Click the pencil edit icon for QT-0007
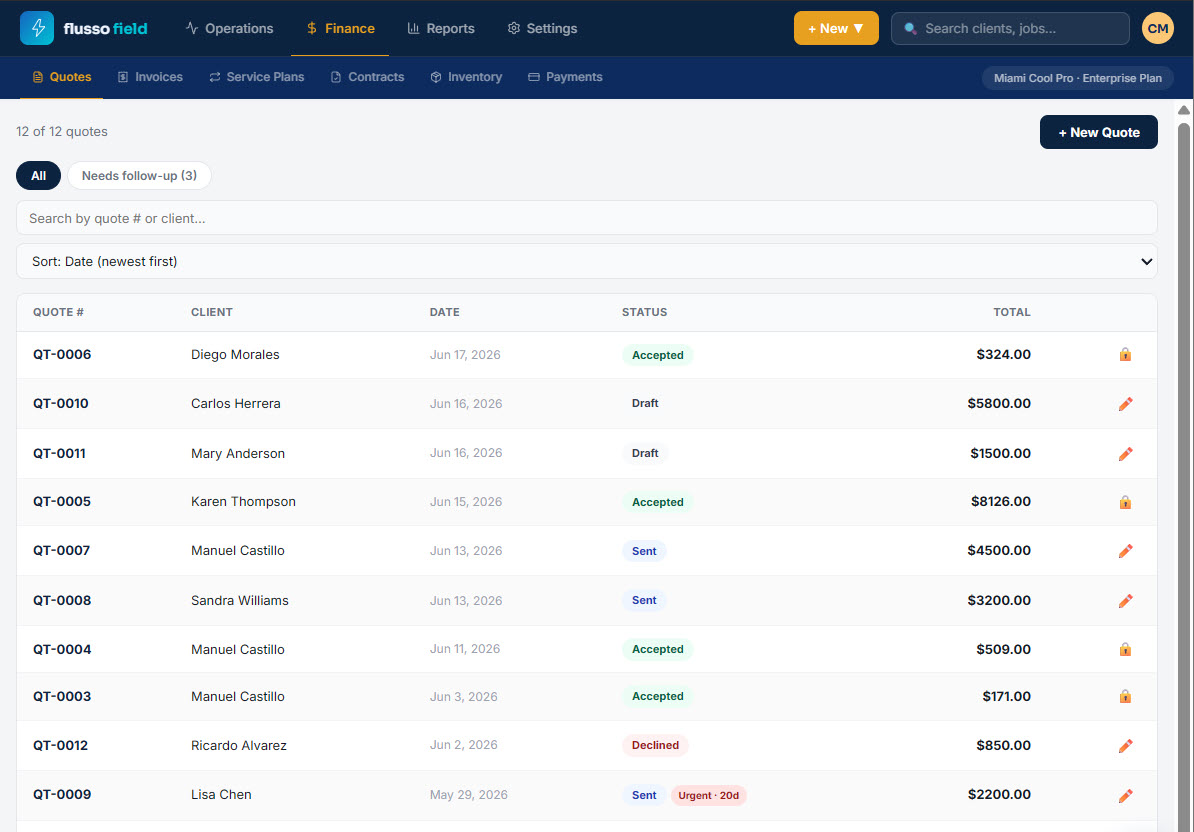This screenshot has width=1194, height=832. click(x=1125, y=551)
